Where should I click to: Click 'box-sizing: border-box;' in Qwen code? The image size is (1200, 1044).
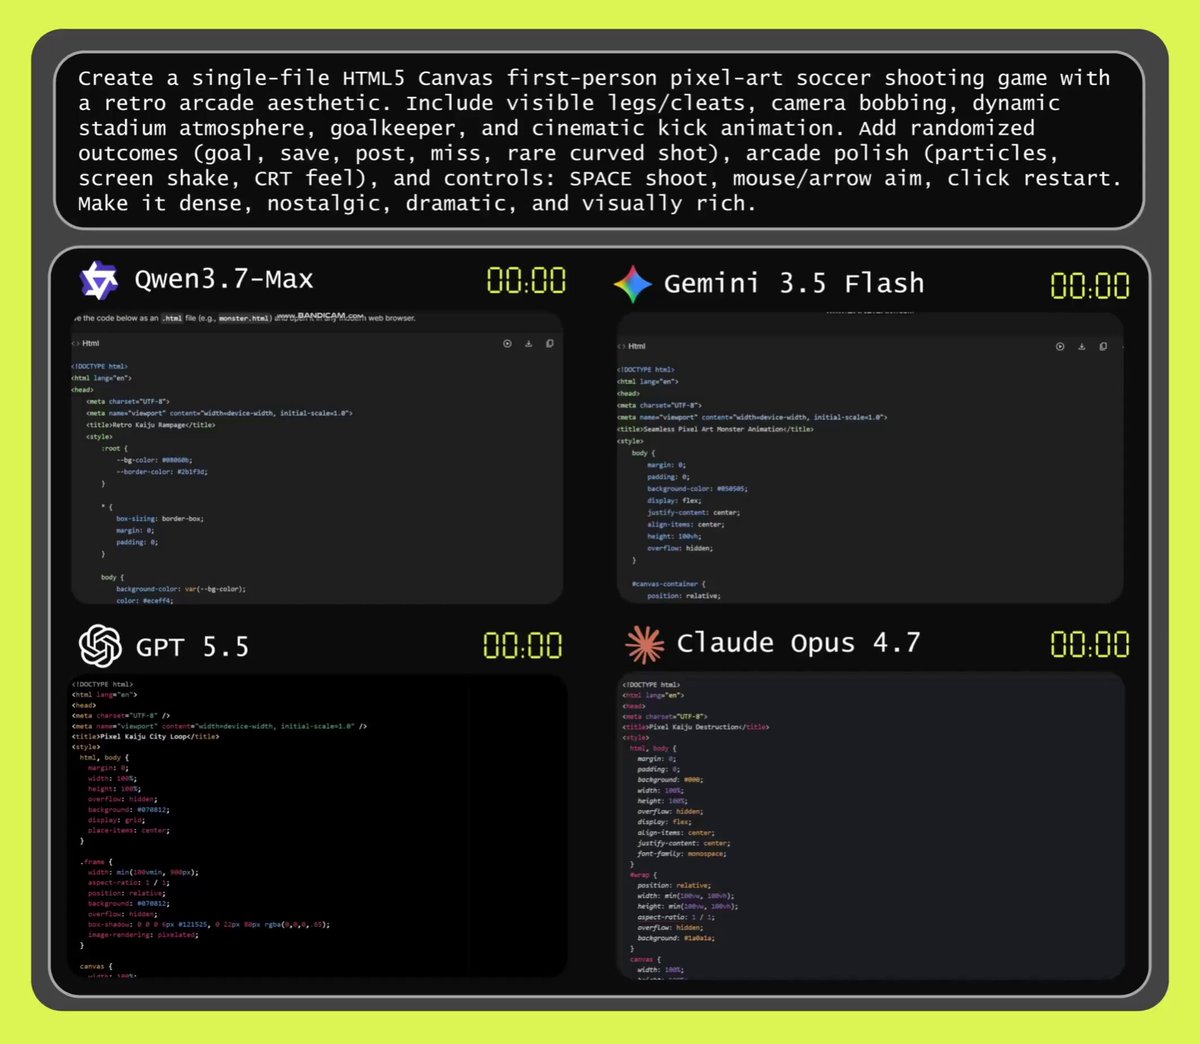pos(160,519)
